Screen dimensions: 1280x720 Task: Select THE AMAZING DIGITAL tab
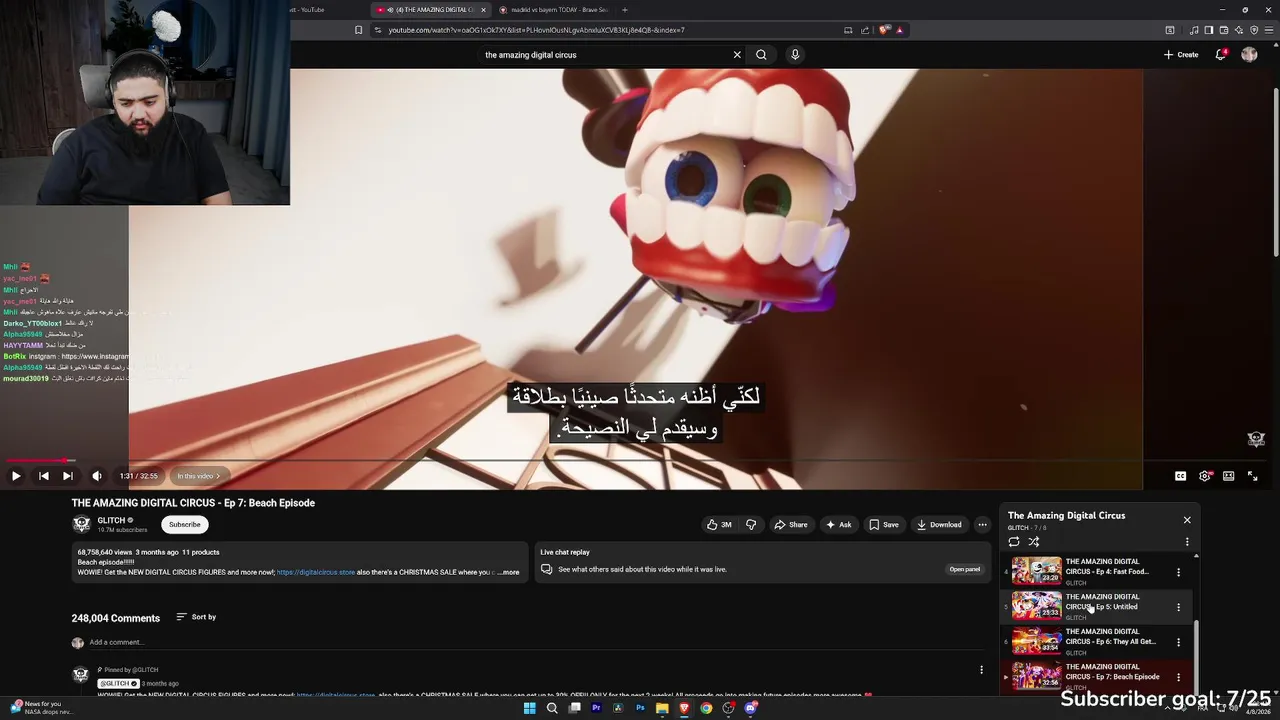click(428, 10)
